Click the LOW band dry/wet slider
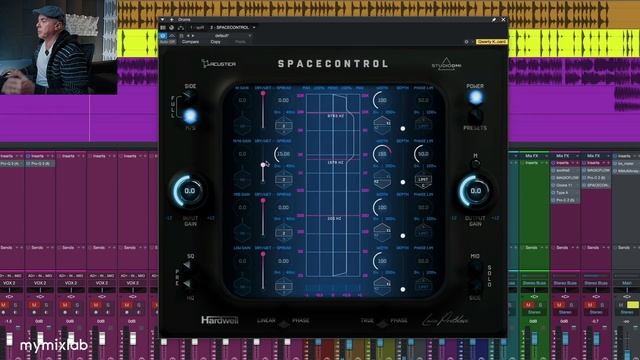Image resolution: width=640 pixels, height=360 pixels. [263, 271]
